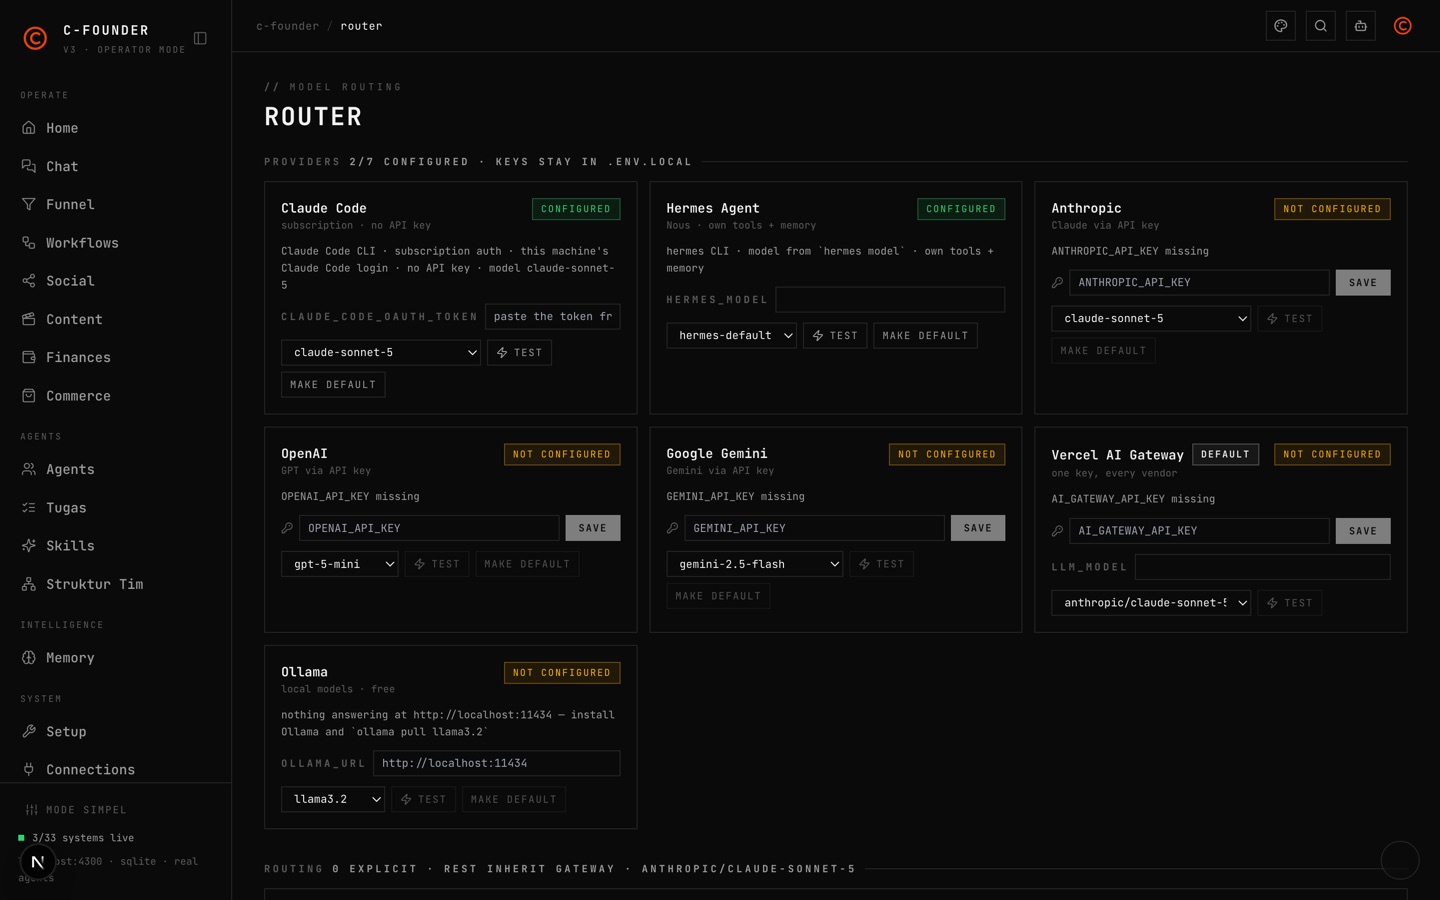Click the LLM_MODEL field in Vercel card
This screenshot has width=1440, height=900.
[1263, 567]
